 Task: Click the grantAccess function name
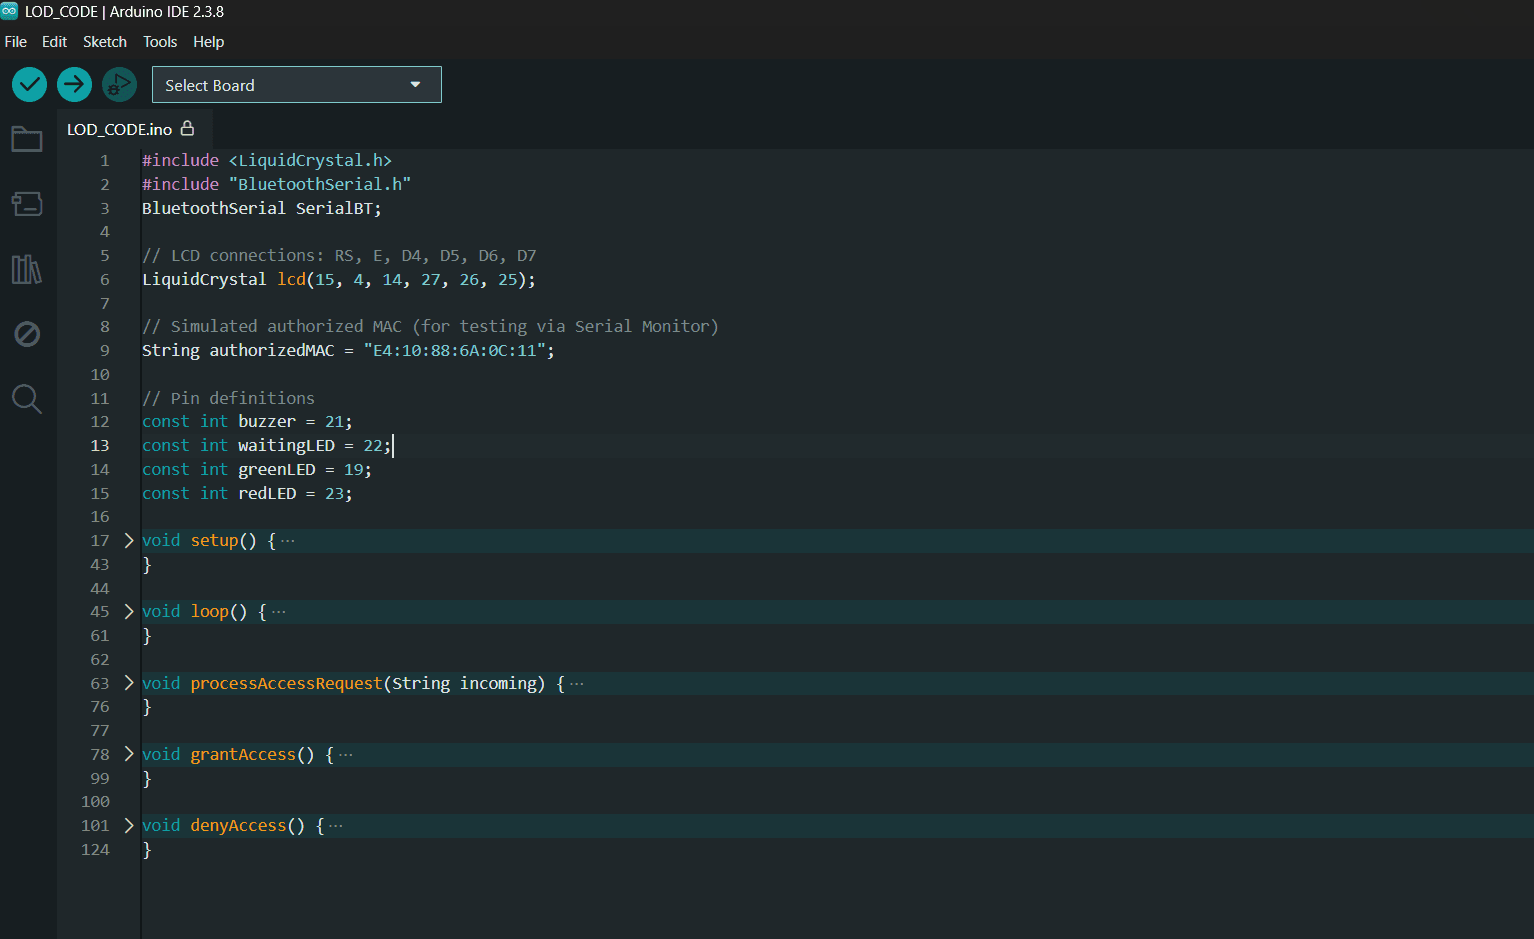click(243, 754)
